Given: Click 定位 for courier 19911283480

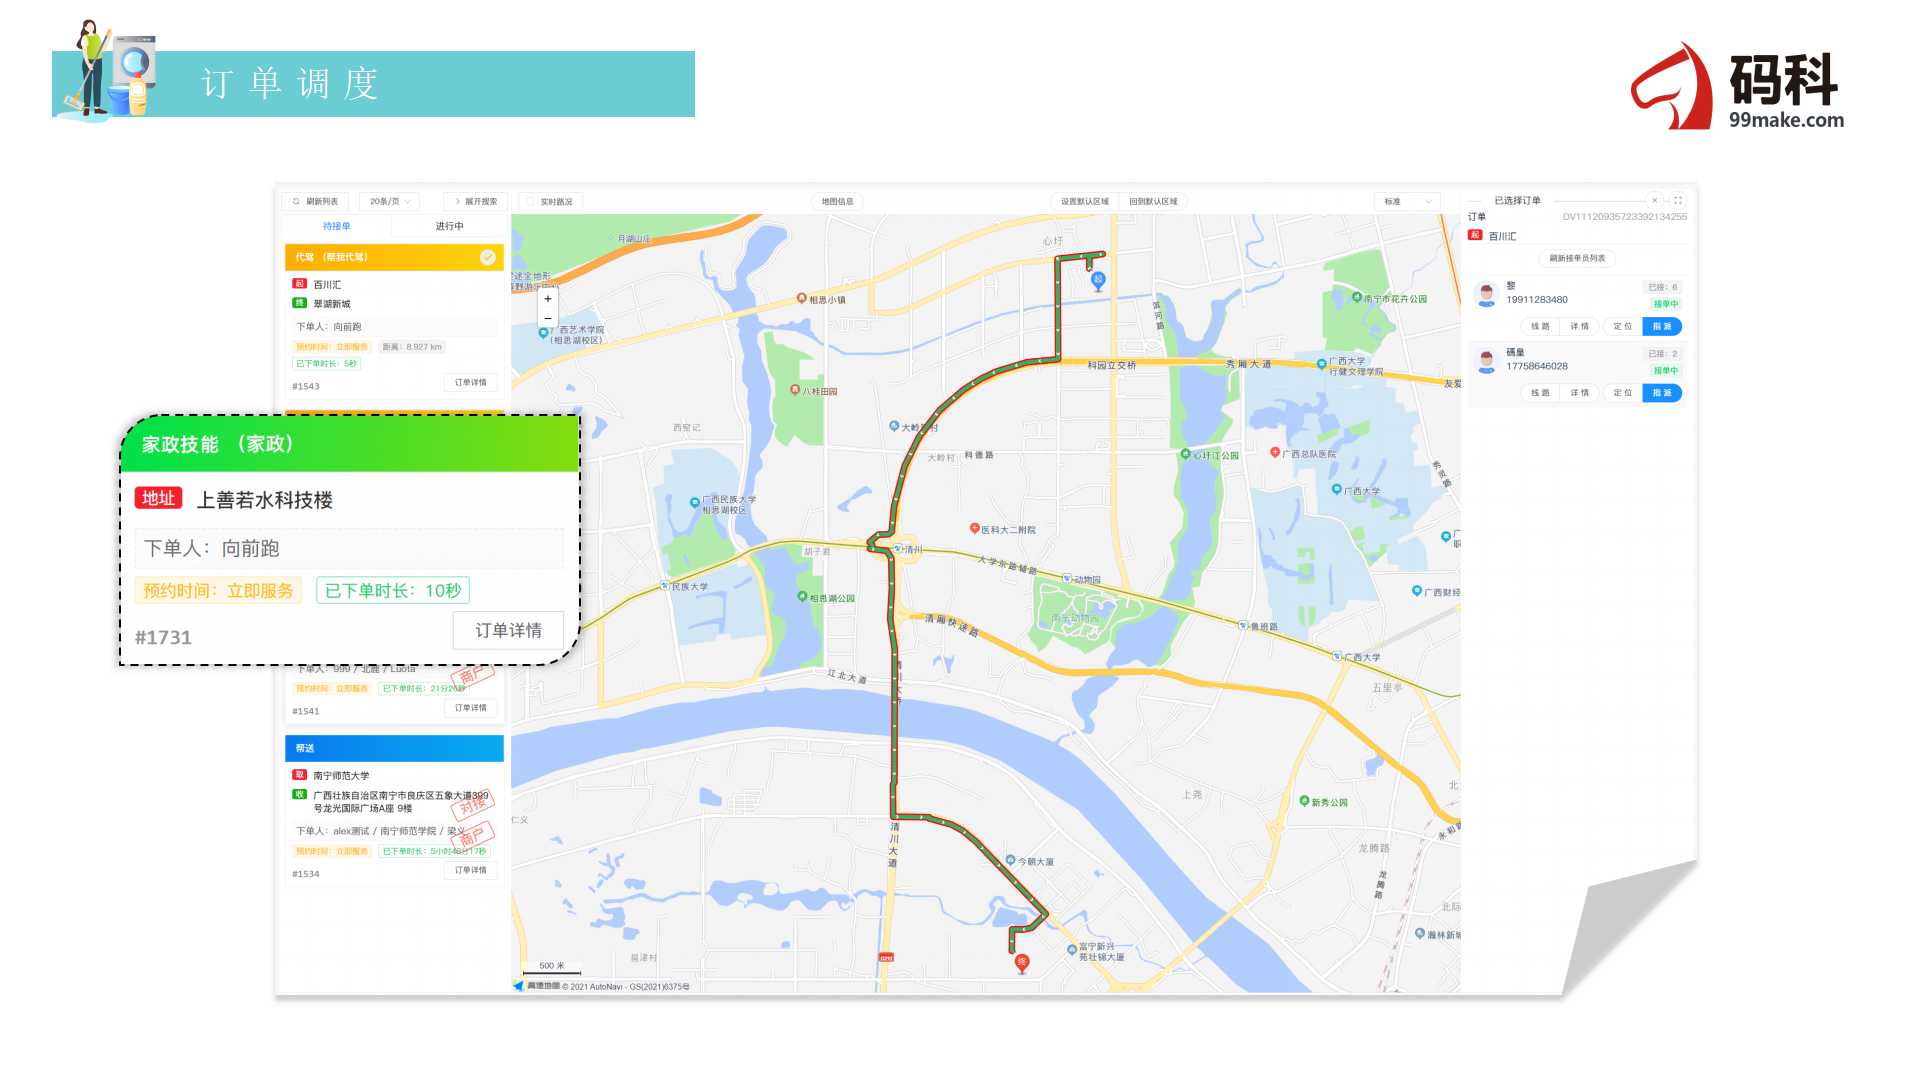Looking at the screenshot, I should point(1622,326).
